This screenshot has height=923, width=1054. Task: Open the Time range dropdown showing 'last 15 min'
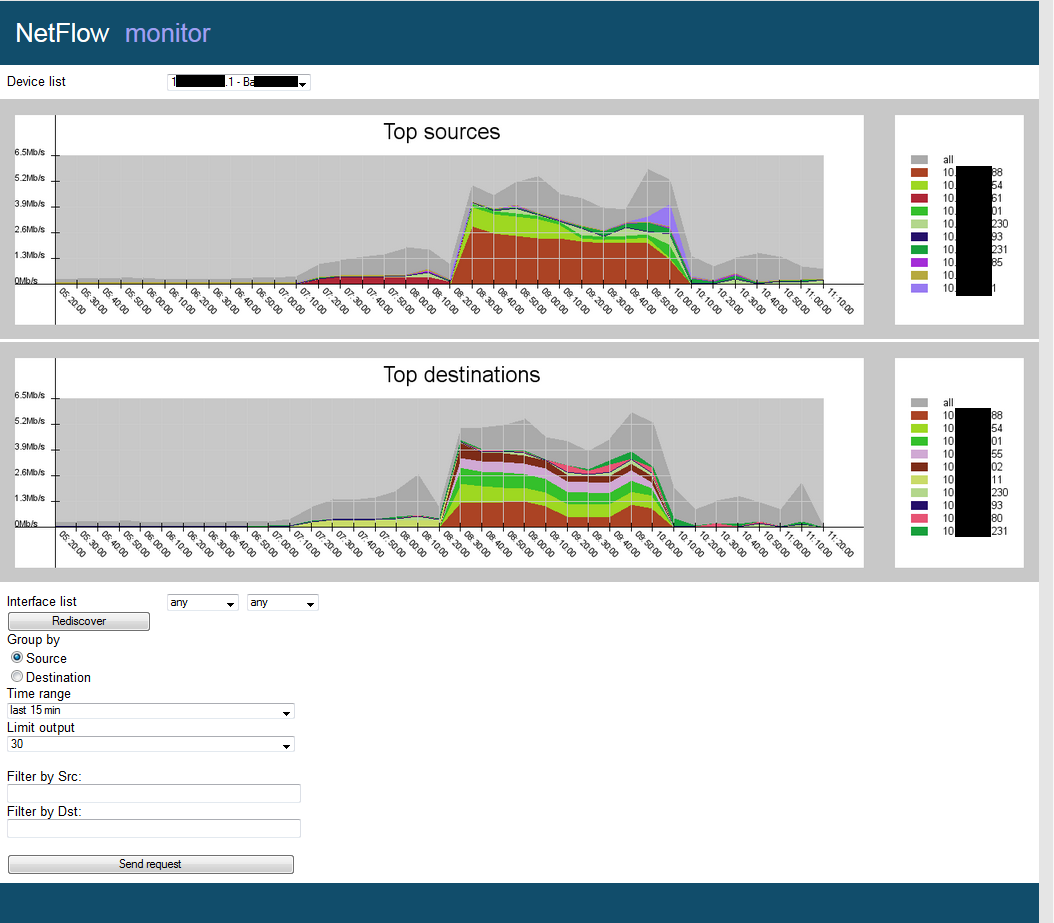click(150, 711)
